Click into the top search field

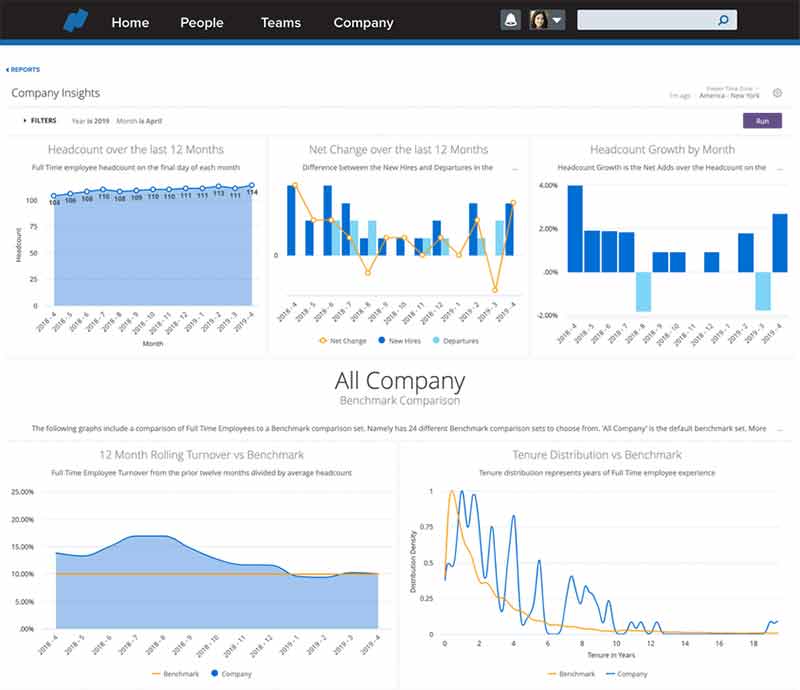coord(646,20)
